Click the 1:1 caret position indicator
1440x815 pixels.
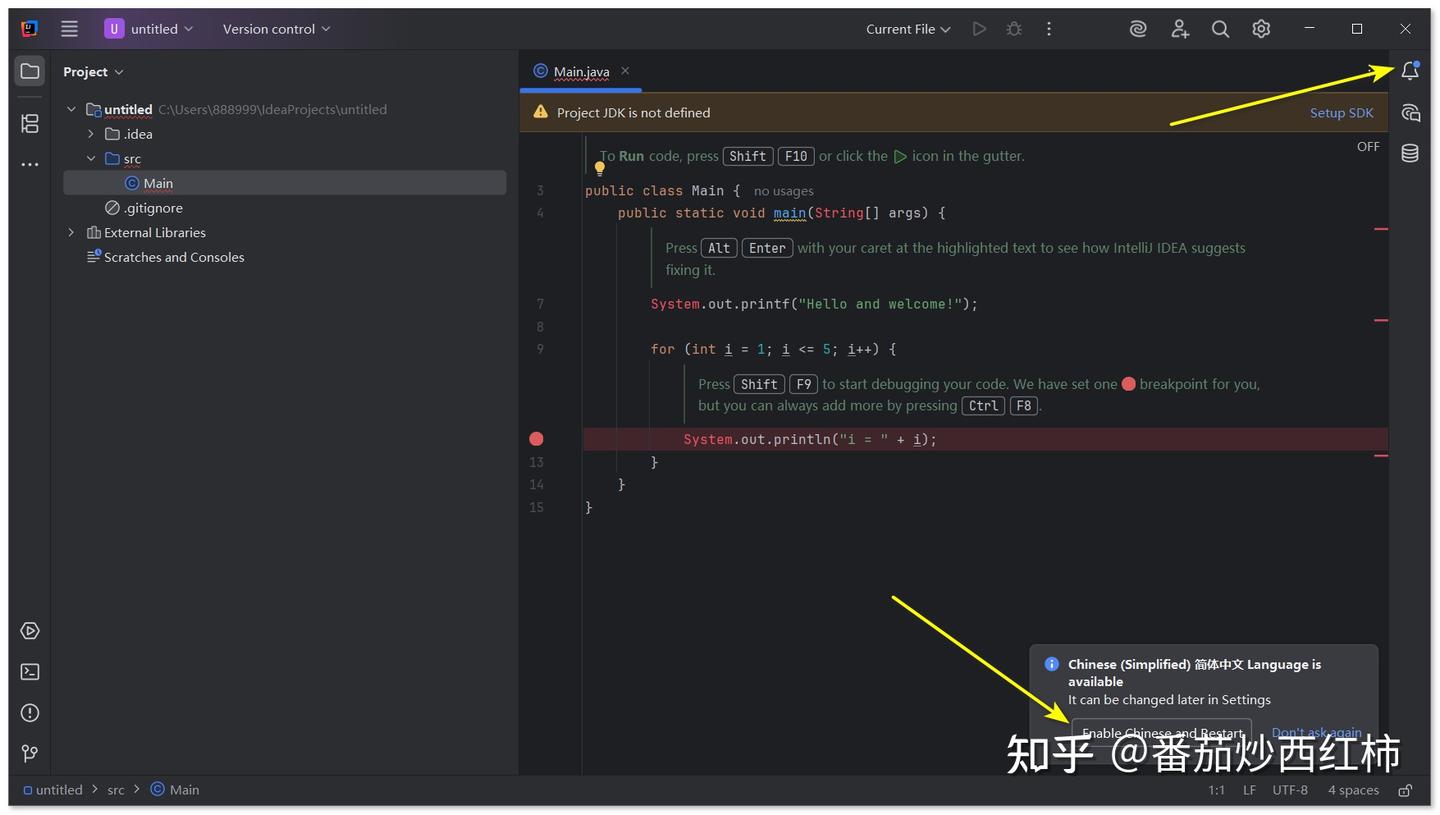tap(1216, 790)
